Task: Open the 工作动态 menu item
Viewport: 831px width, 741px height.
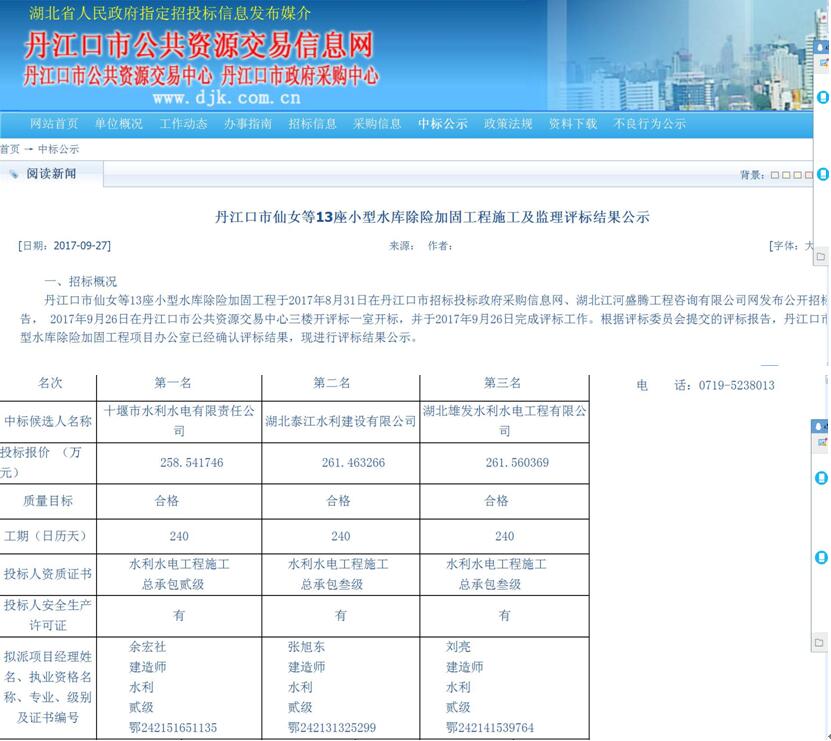Action: point(184,124)
